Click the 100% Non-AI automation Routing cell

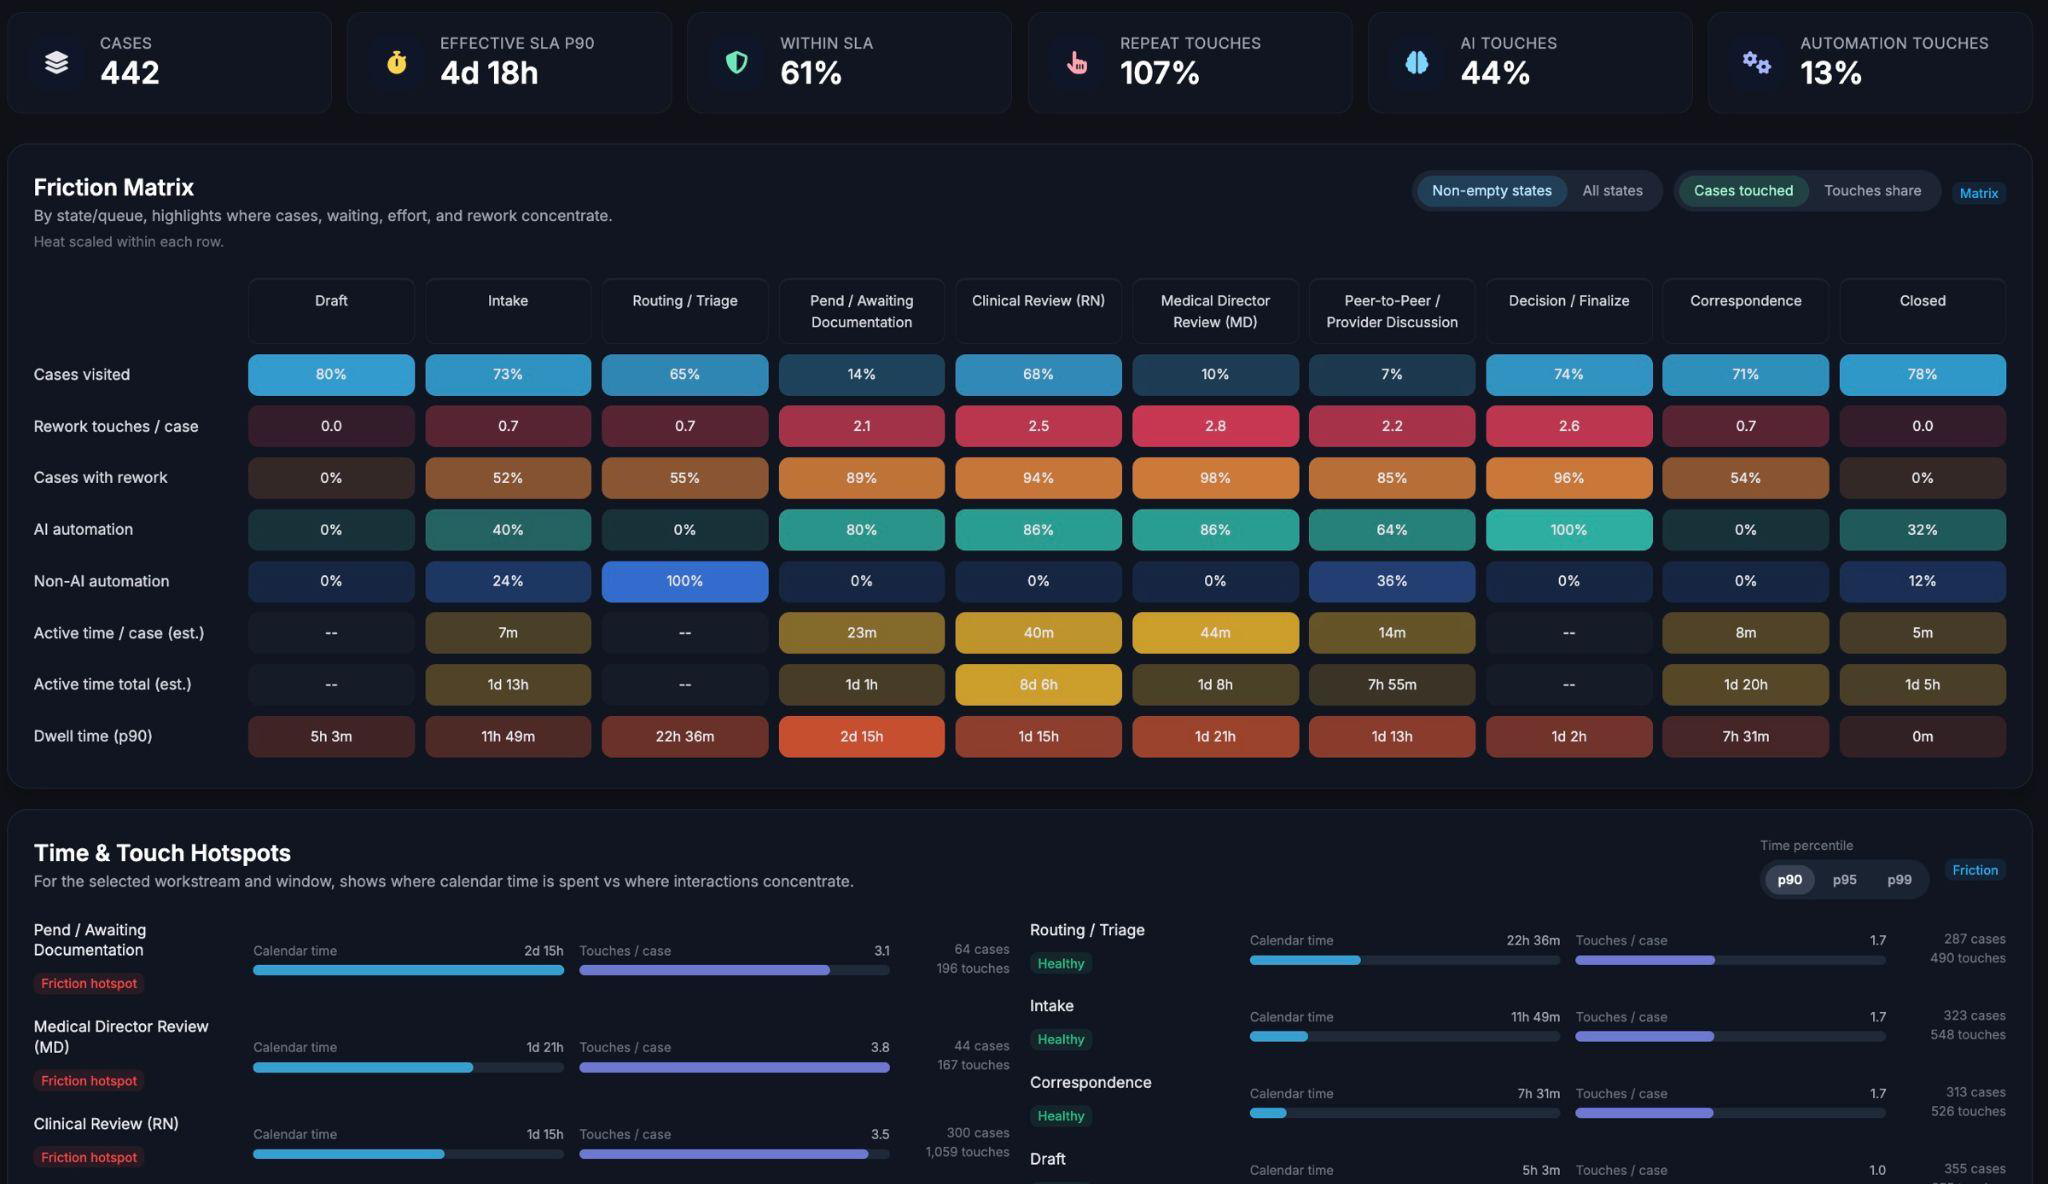click(x=685, y=581)
